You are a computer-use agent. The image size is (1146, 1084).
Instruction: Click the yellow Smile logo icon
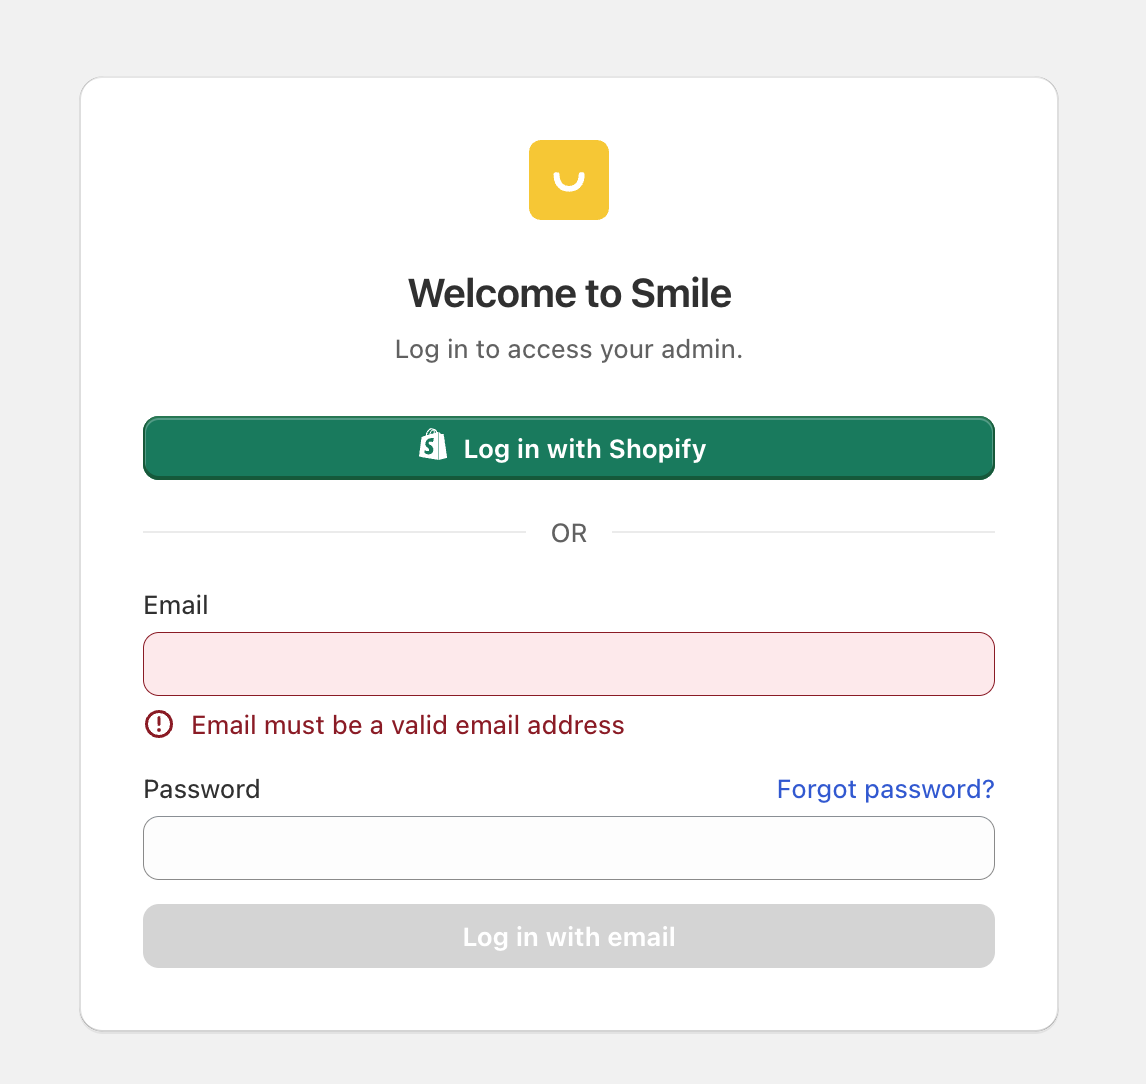(x=569, y=180)
